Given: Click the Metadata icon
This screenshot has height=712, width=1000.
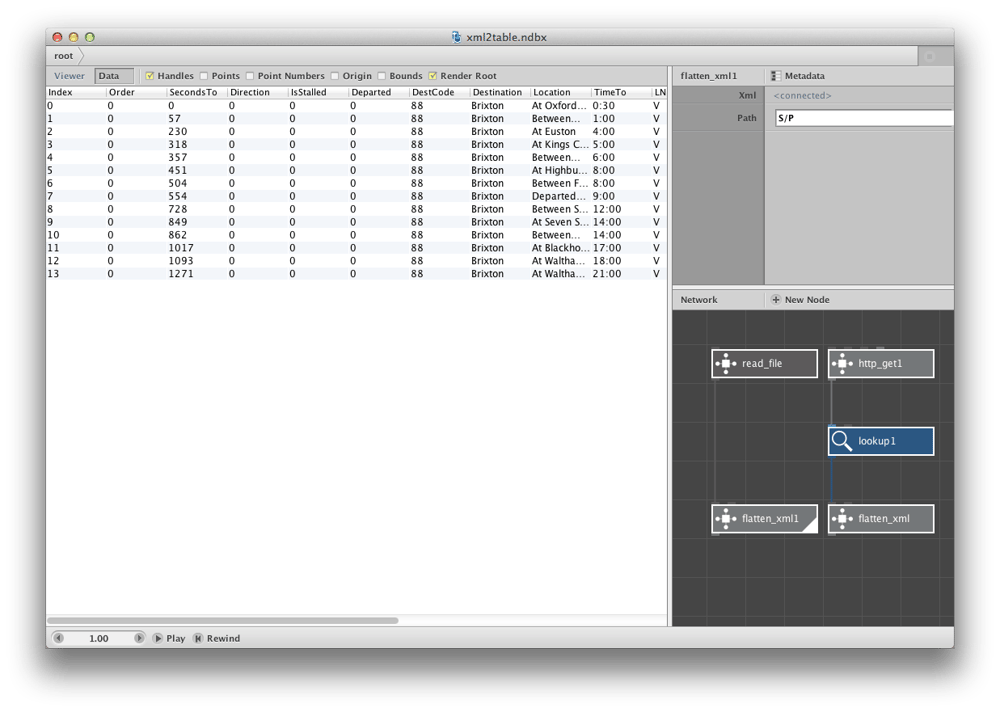Looking at the screenshot, I should coord(776,76).
